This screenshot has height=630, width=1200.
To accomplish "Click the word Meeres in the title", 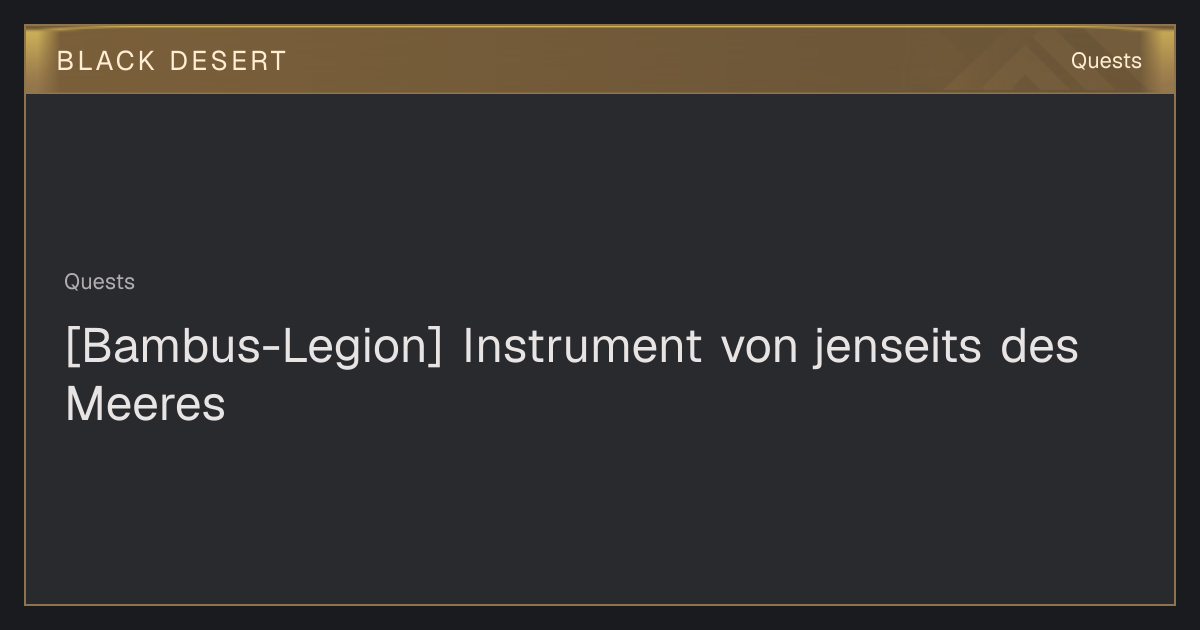I will point(145,405).
